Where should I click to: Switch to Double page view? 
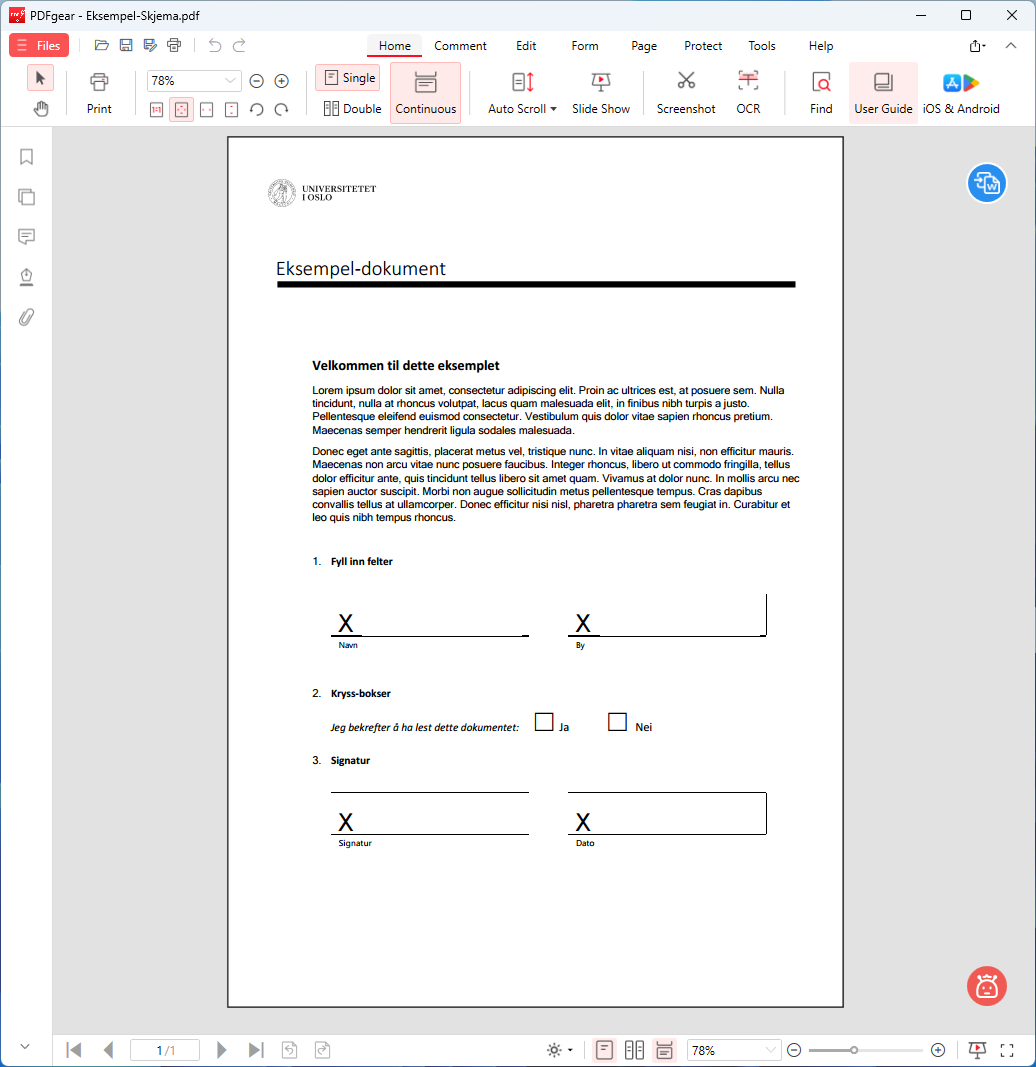pyautogui.click(x=352, y=109)
